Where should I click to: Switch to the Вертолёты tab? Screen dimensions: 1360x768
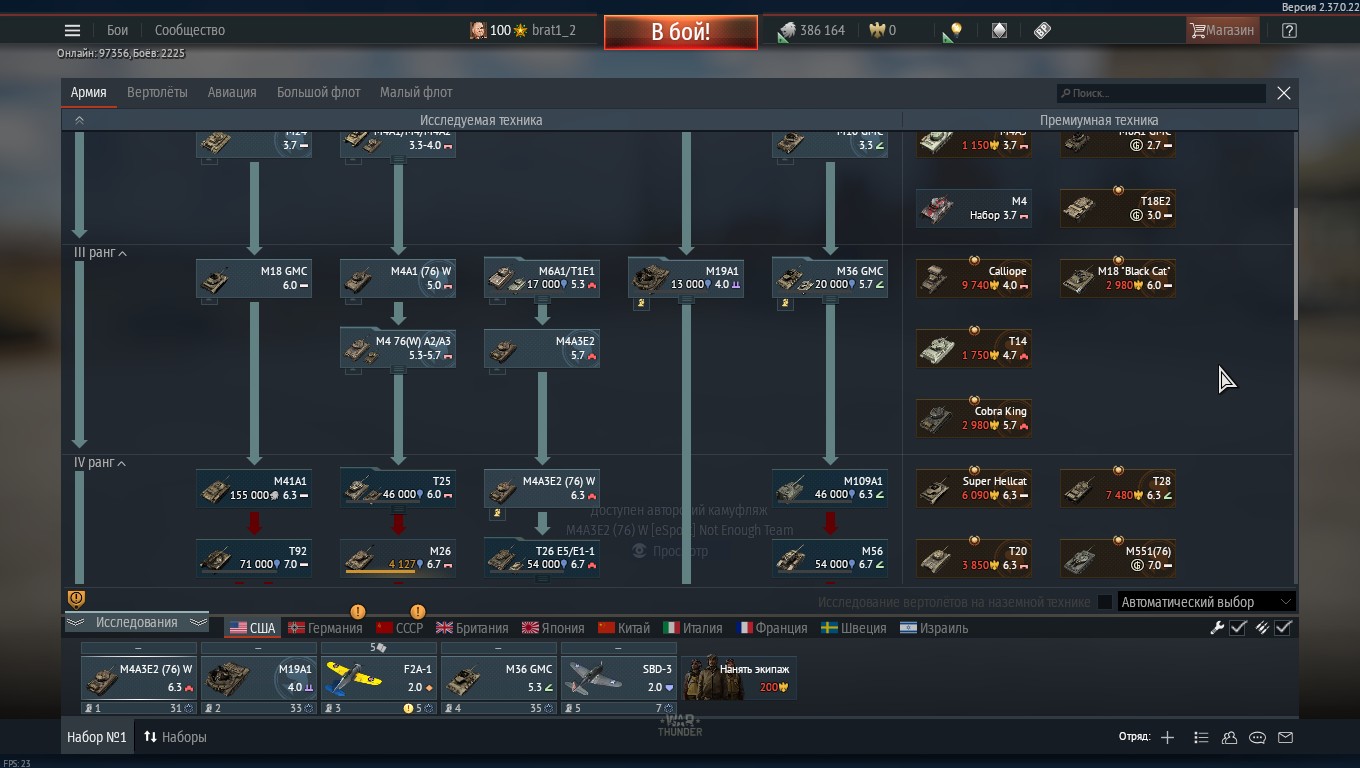(157, 92)
